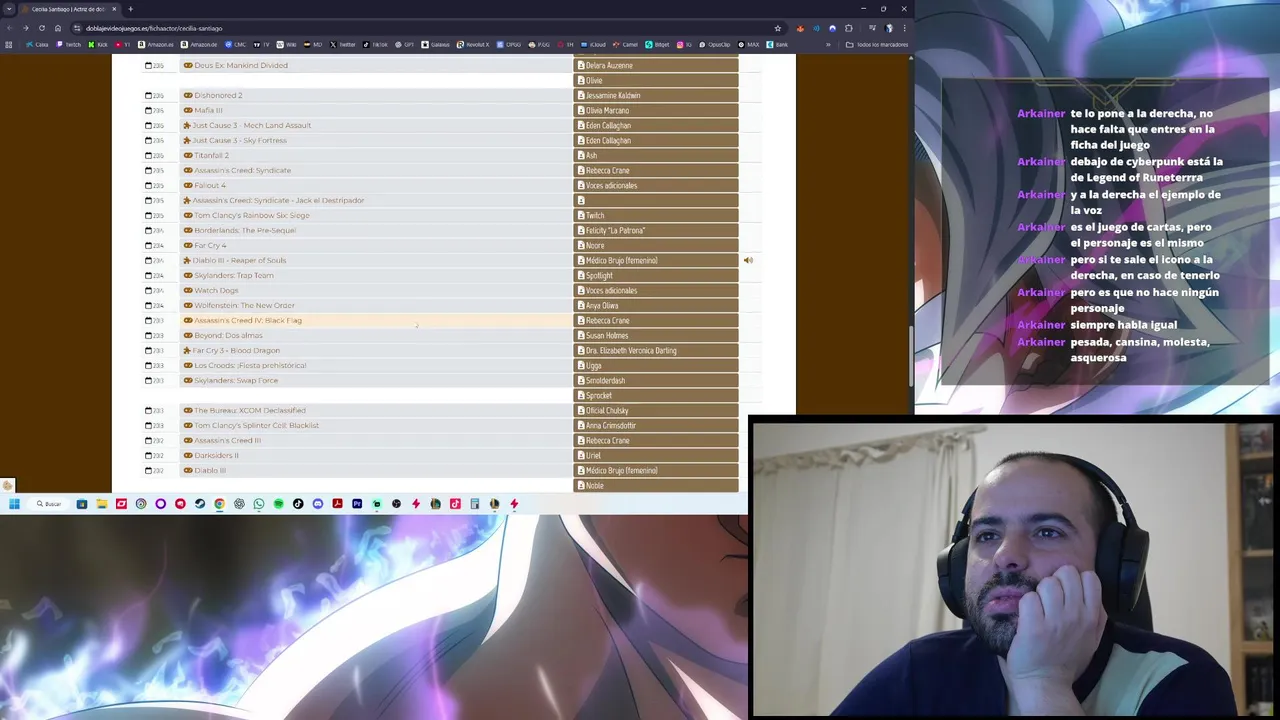
Task: Open the Revolut X bookmark
Action: [x=473, y=44]
